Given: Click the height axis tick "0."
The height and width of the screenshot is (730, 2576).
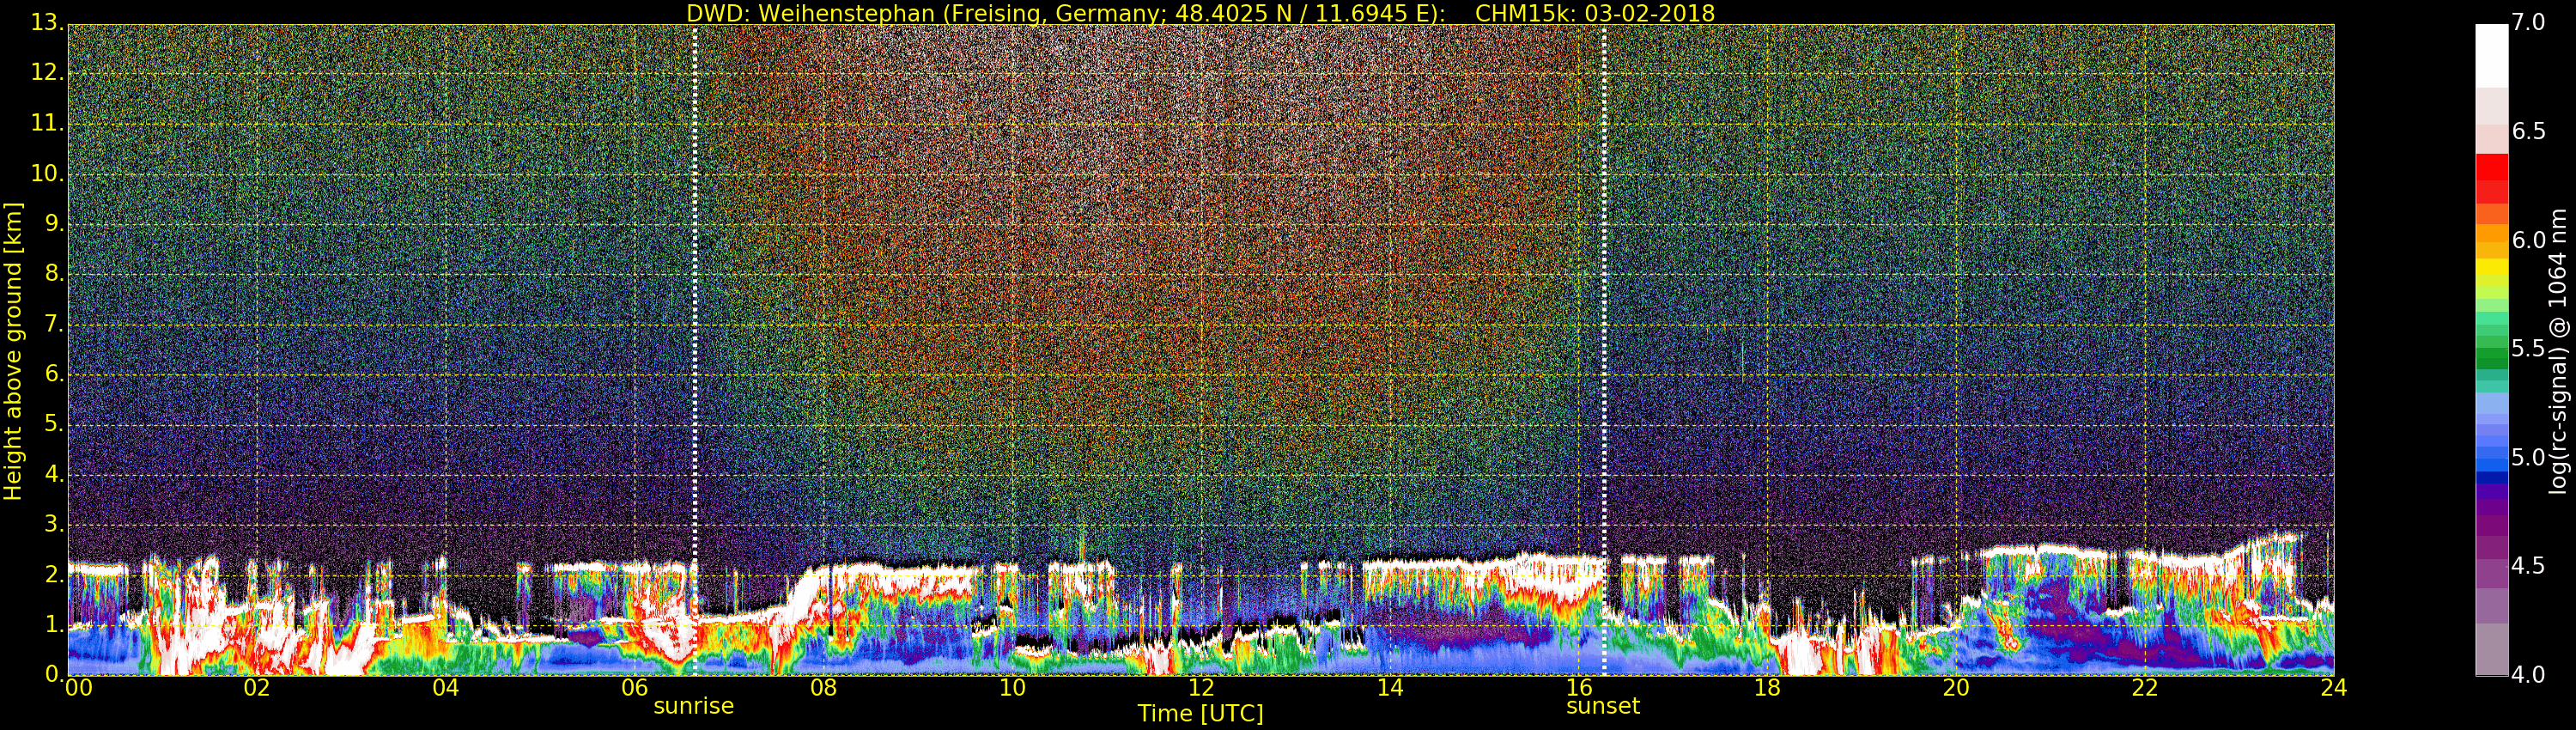Looking at the screenshot, I should (x=54, y=675).
